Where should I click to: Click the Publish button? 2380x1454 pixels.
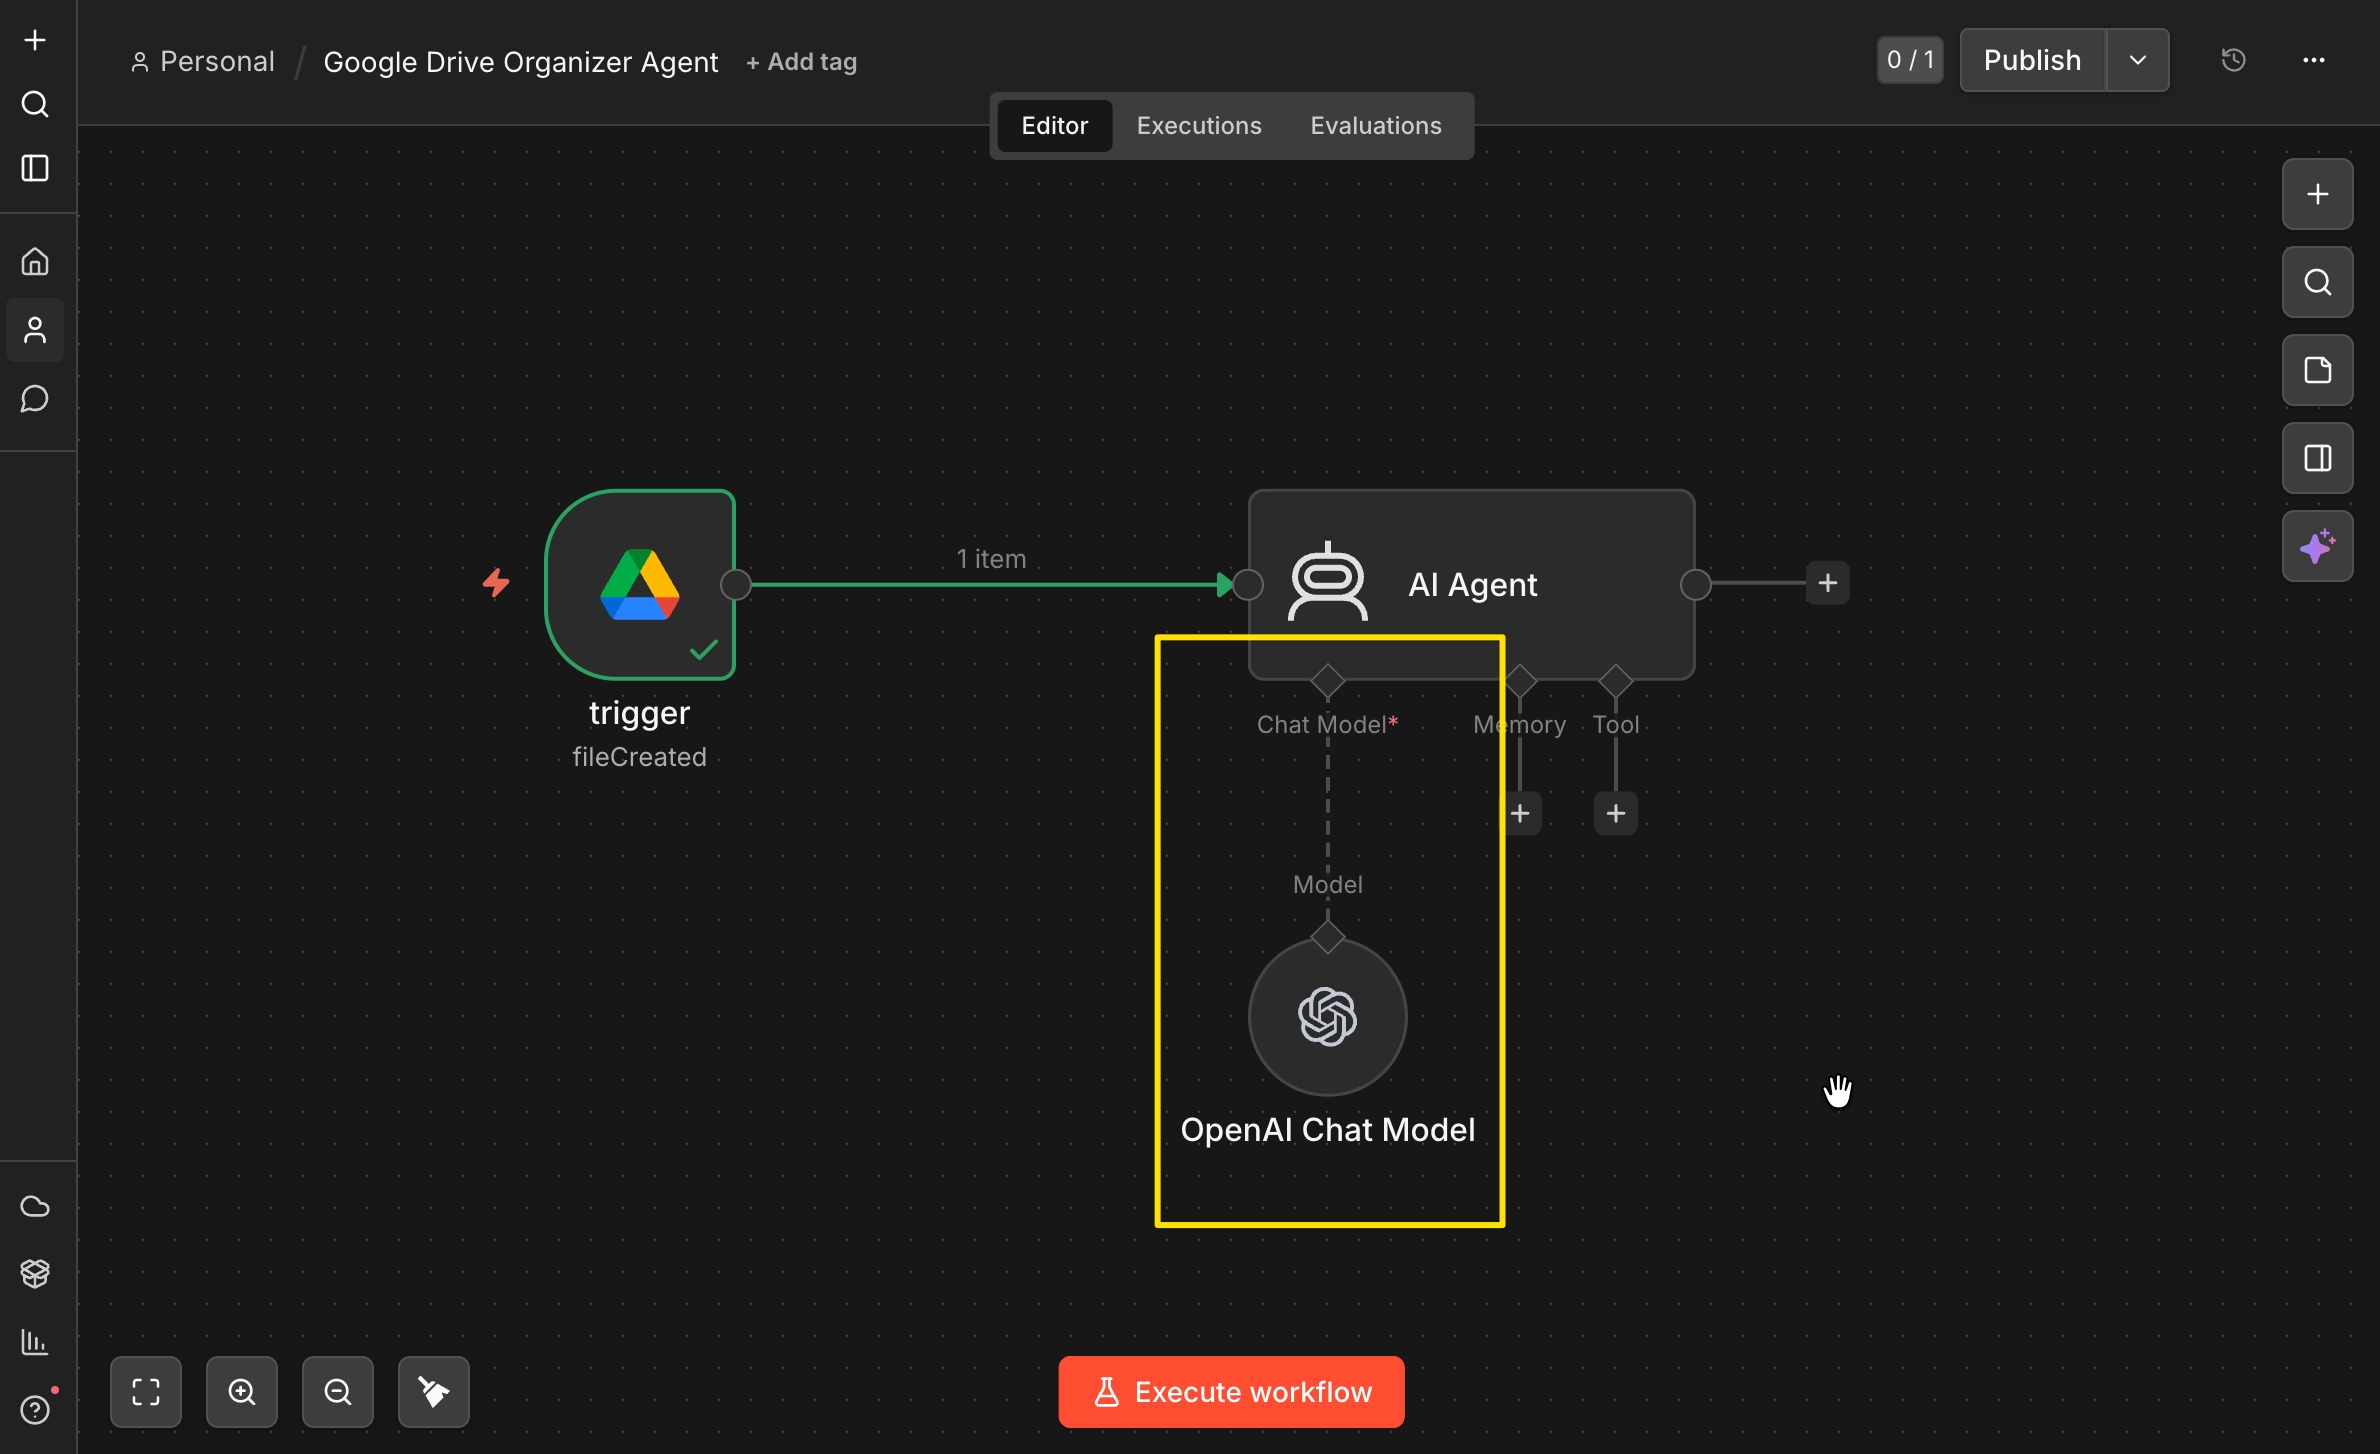[x=2033, y=60]
